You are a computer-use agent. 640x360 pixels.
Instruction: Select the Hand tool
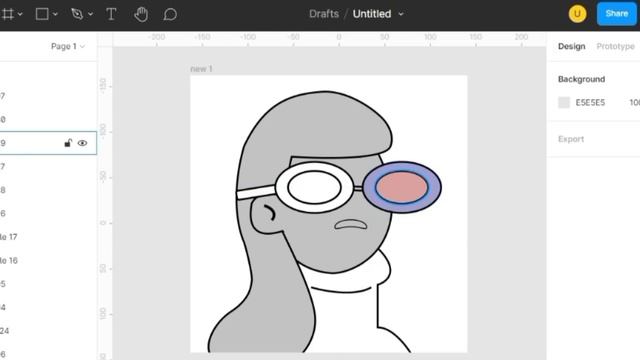pos(141,14)
